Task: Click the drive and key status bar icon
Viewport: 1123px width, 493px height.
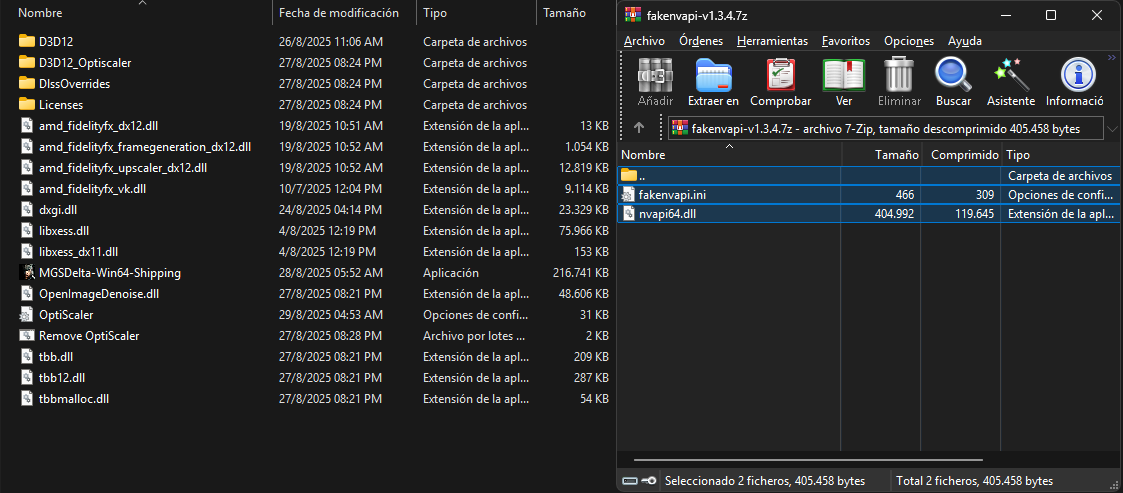Action: pos(640,481)
